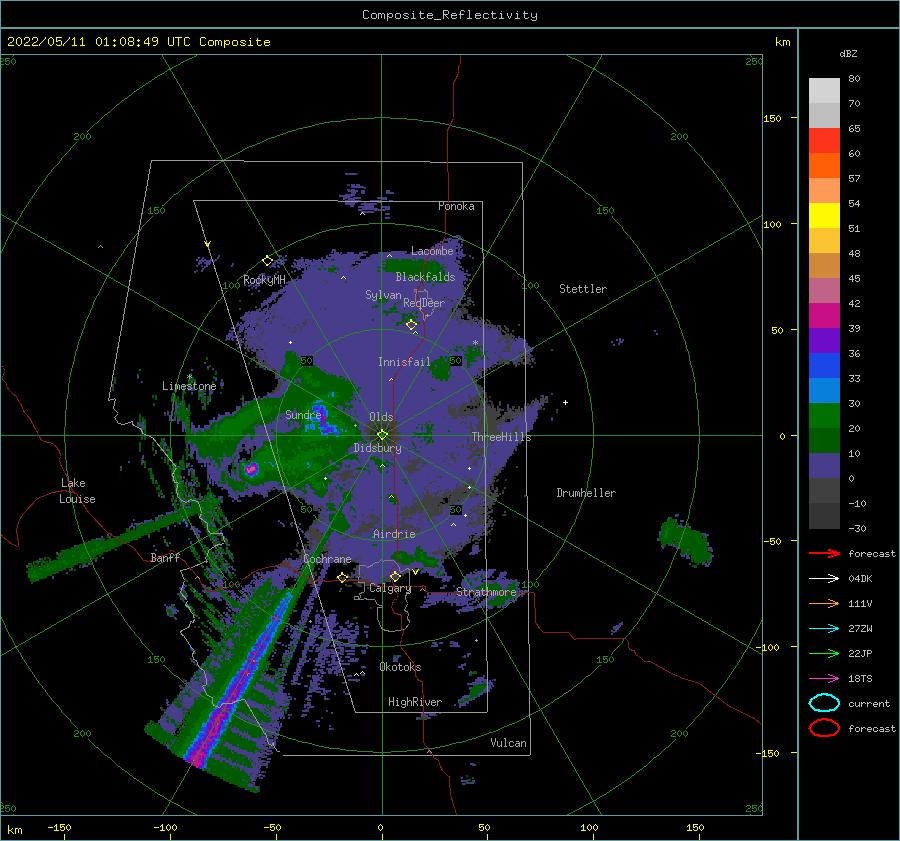Click the red 65–60 dBZ color band
The height and width of the screenshot is (841, 900).
(x=824, y=141)
